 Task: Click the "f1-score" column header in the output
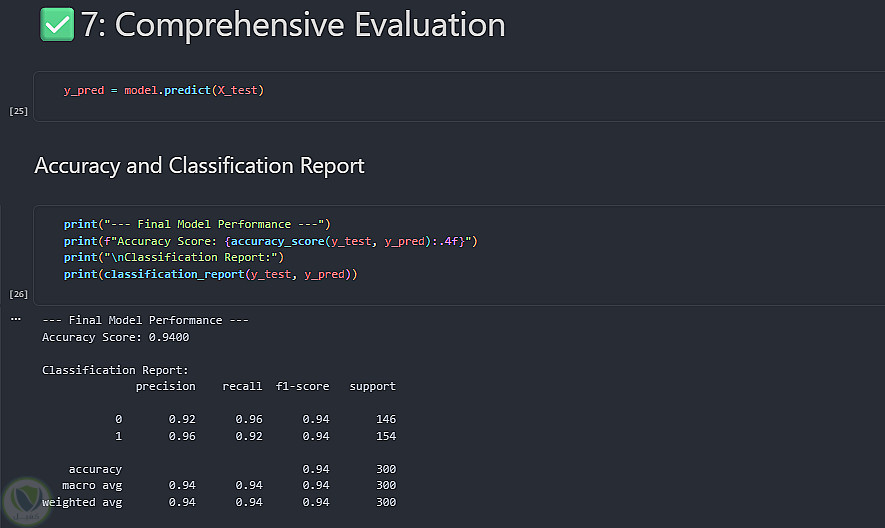(305, 386)
